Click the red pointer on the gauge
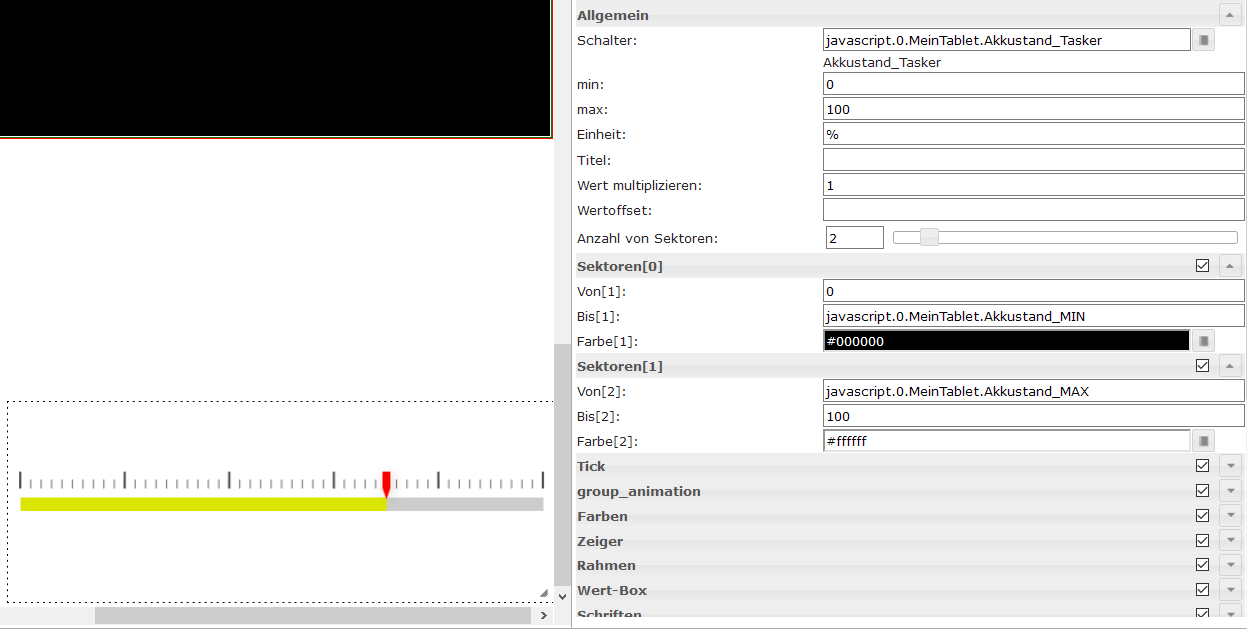The height and width of the screenshot is (630, 1247). click(x=386, y=484)
